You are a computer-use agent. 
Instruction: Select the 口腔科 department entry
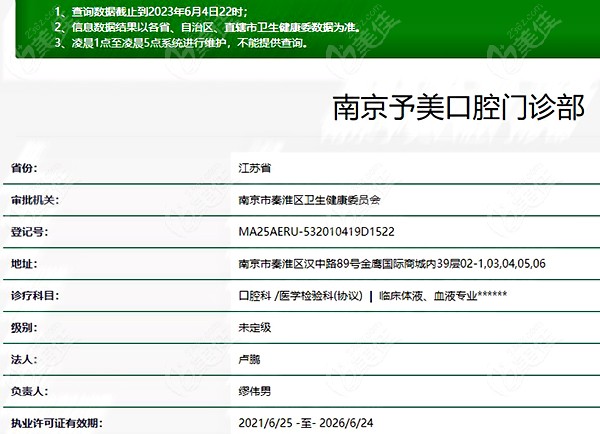[x=254, y=296]
